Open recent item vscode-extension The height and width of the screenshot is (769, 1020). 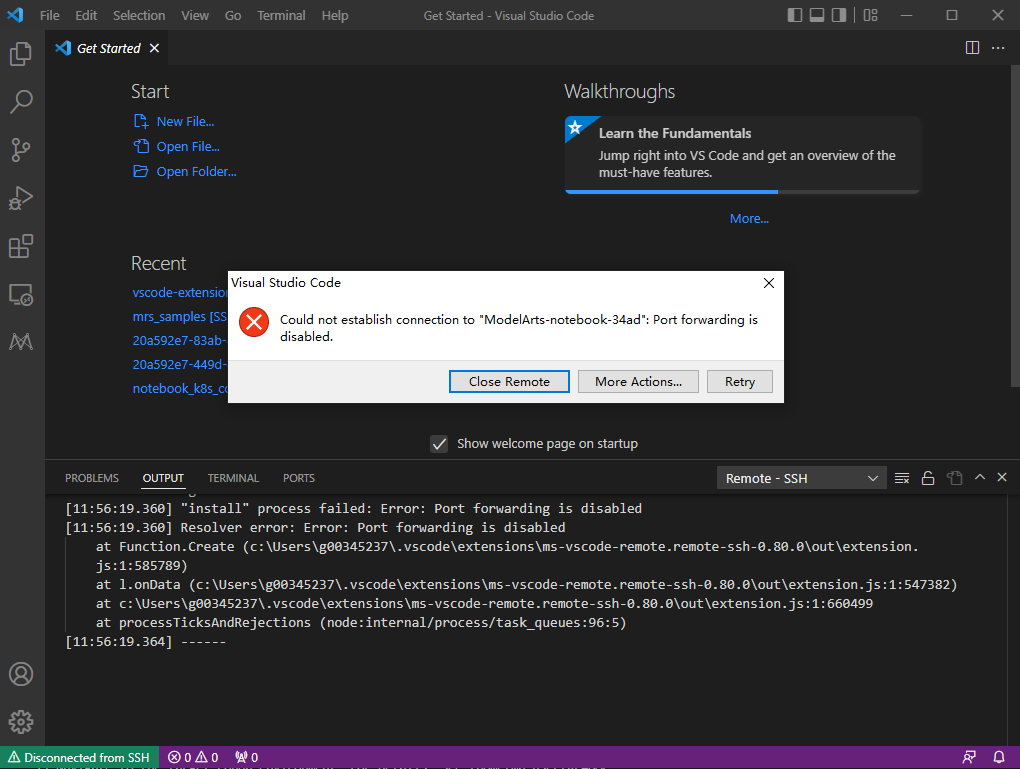pos(180,293)
